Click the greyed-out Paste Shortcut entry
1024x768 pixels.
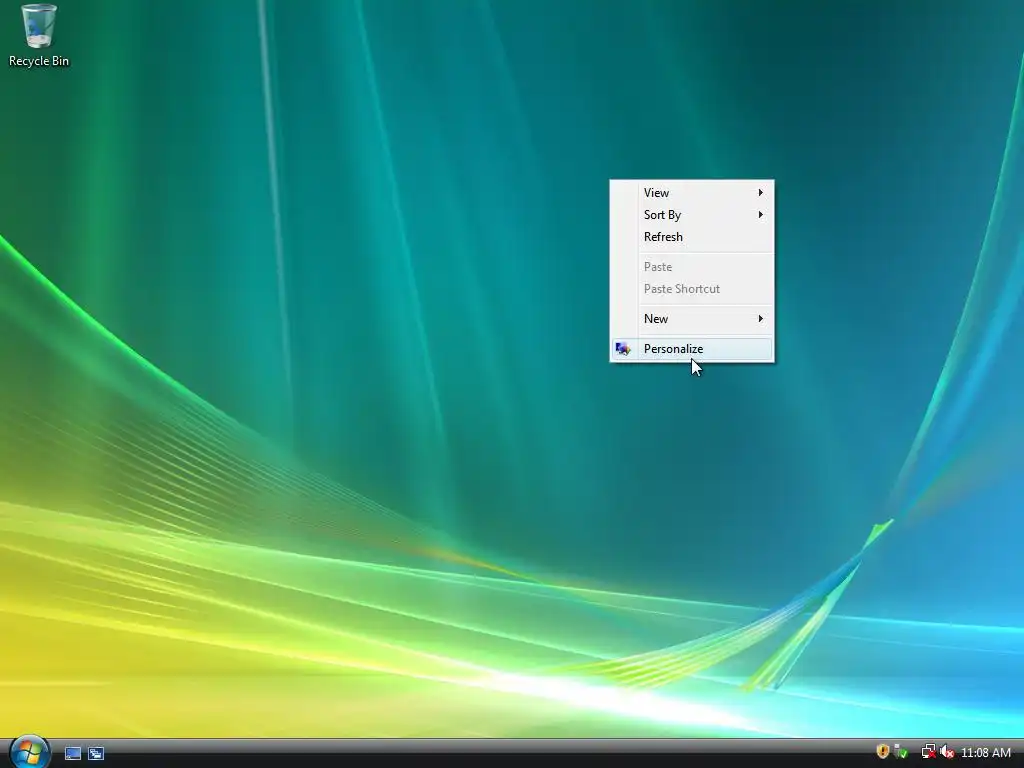click(692, 289)
